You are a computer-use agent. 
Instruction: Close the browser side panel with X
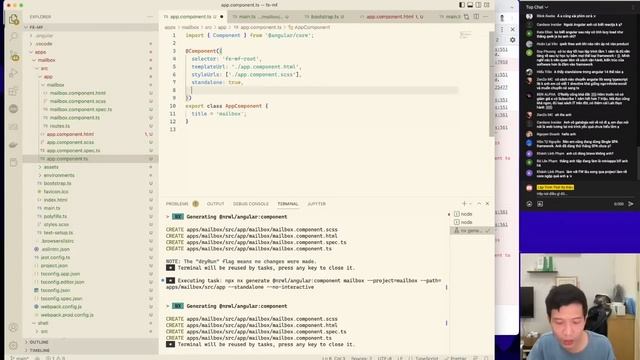(513, 29)
